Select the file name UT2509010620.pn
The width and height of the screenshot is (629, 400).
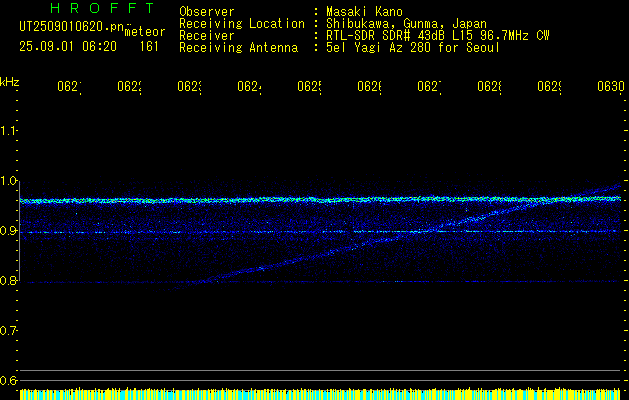72,27
